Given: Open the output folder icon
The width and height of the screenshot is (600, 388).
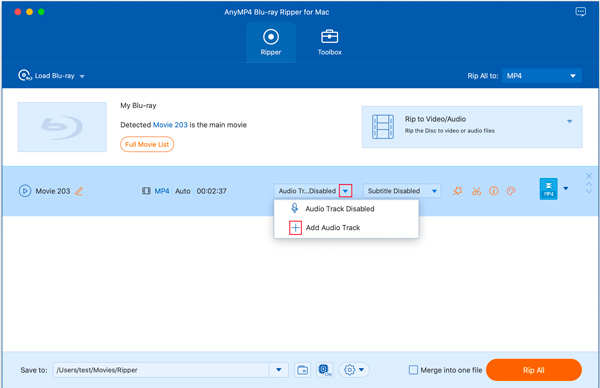Looking at the screenshot, I should [302, 370].
